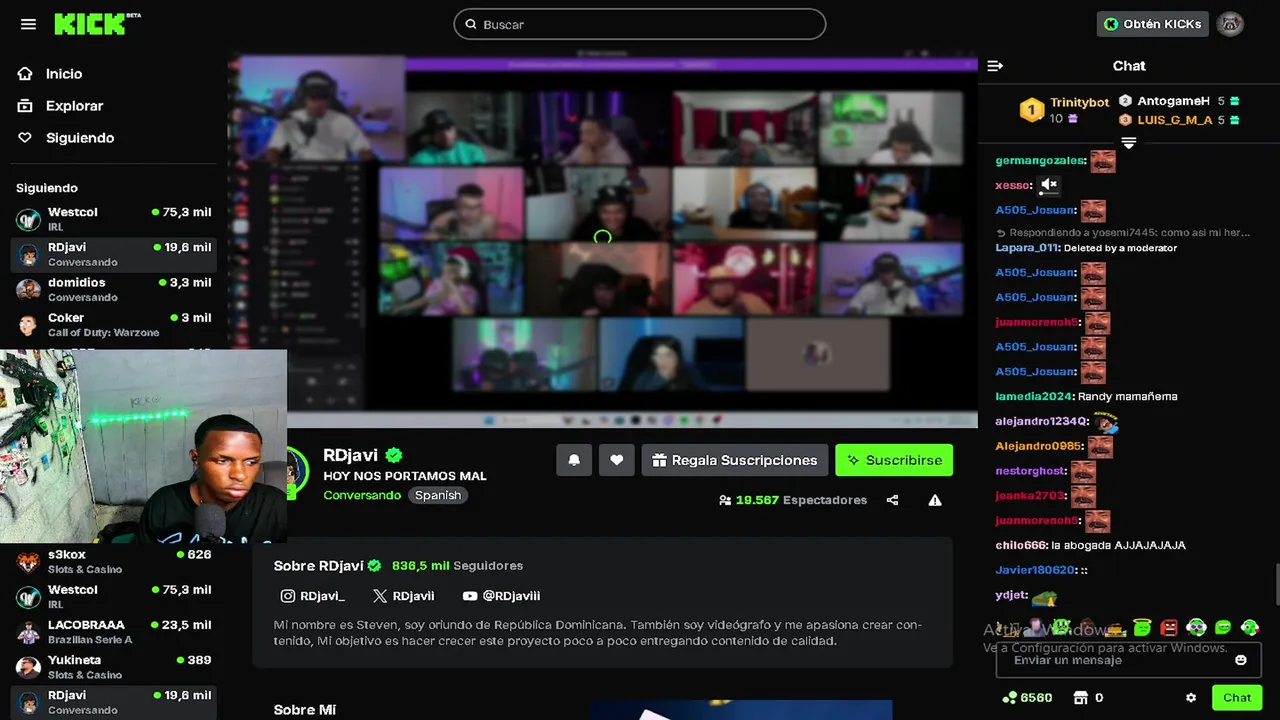The image size is (1280, 720).
Task: Click Trinitybot top gifter entry
Action: pos(1064,110)
